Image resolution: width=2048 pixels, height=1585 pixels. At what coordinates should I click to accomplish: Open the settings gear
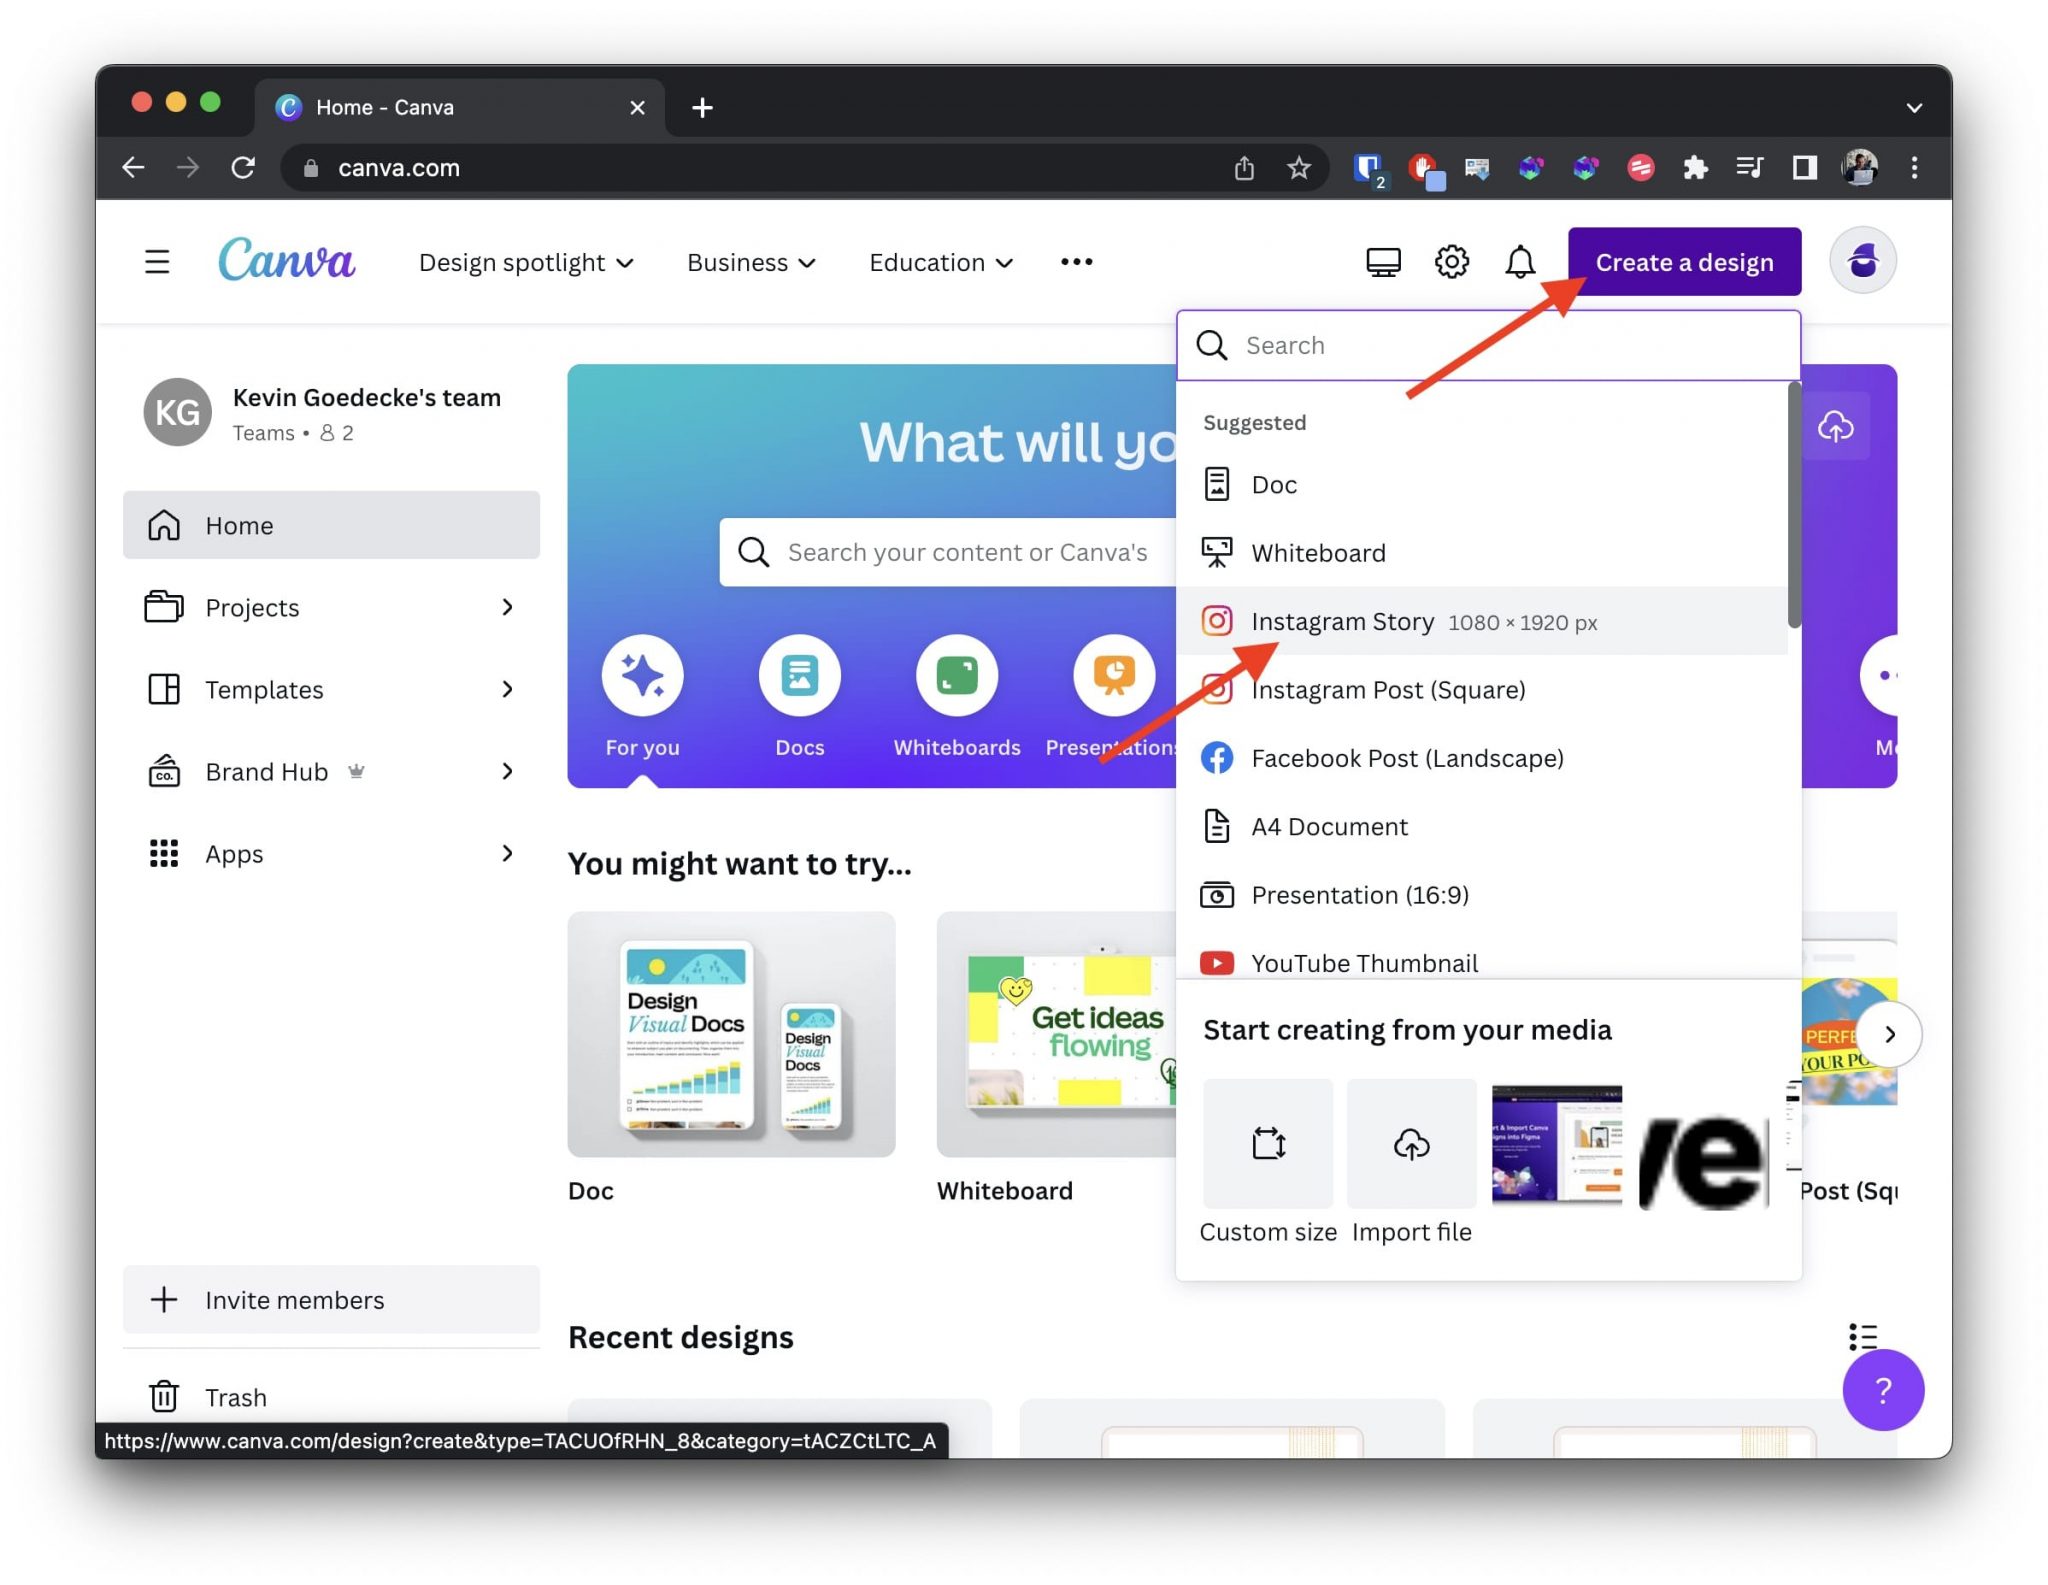click(1451, 262)
